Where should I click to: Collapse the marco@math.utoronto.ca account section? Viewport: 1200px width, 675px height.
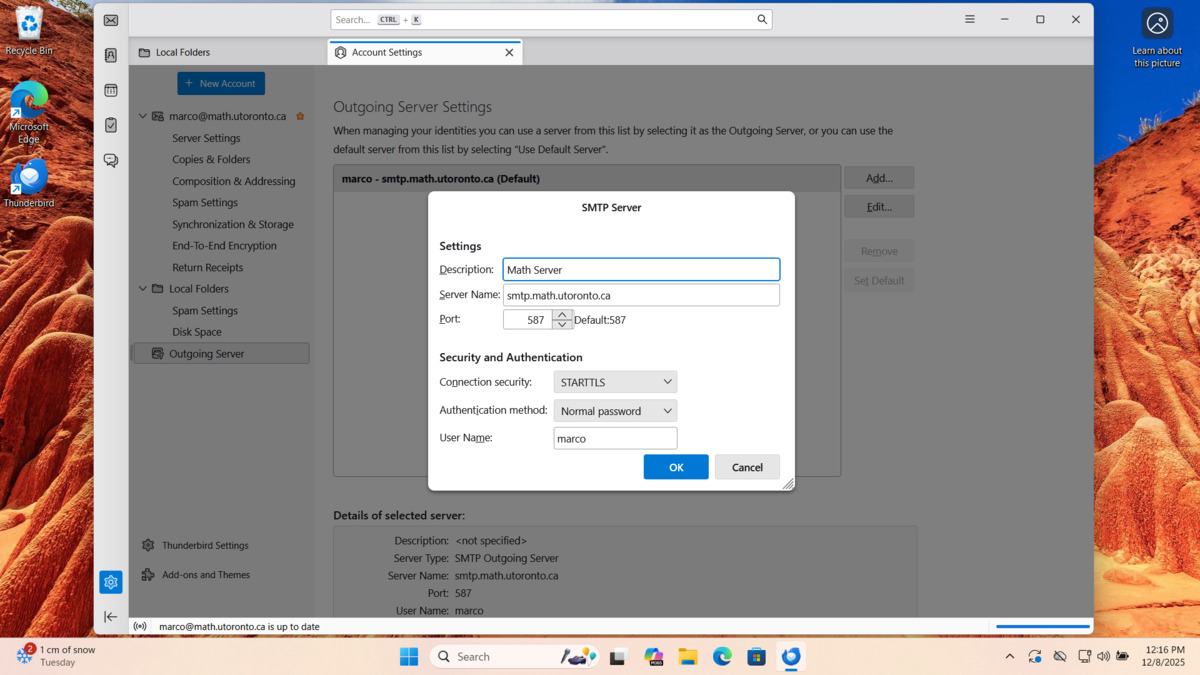click(141, 115)
